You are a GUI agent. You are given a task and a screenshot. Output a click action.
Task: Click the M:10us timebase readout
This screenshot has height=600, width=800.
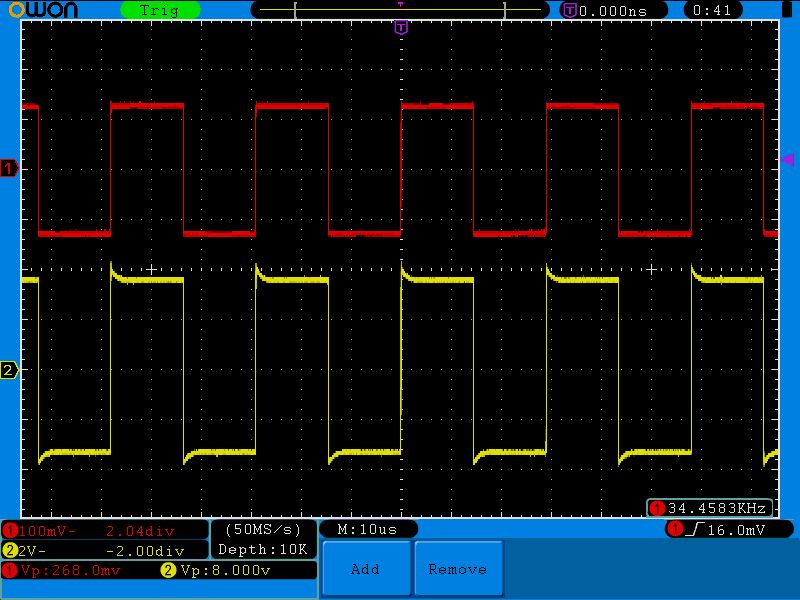pos(367,530)
